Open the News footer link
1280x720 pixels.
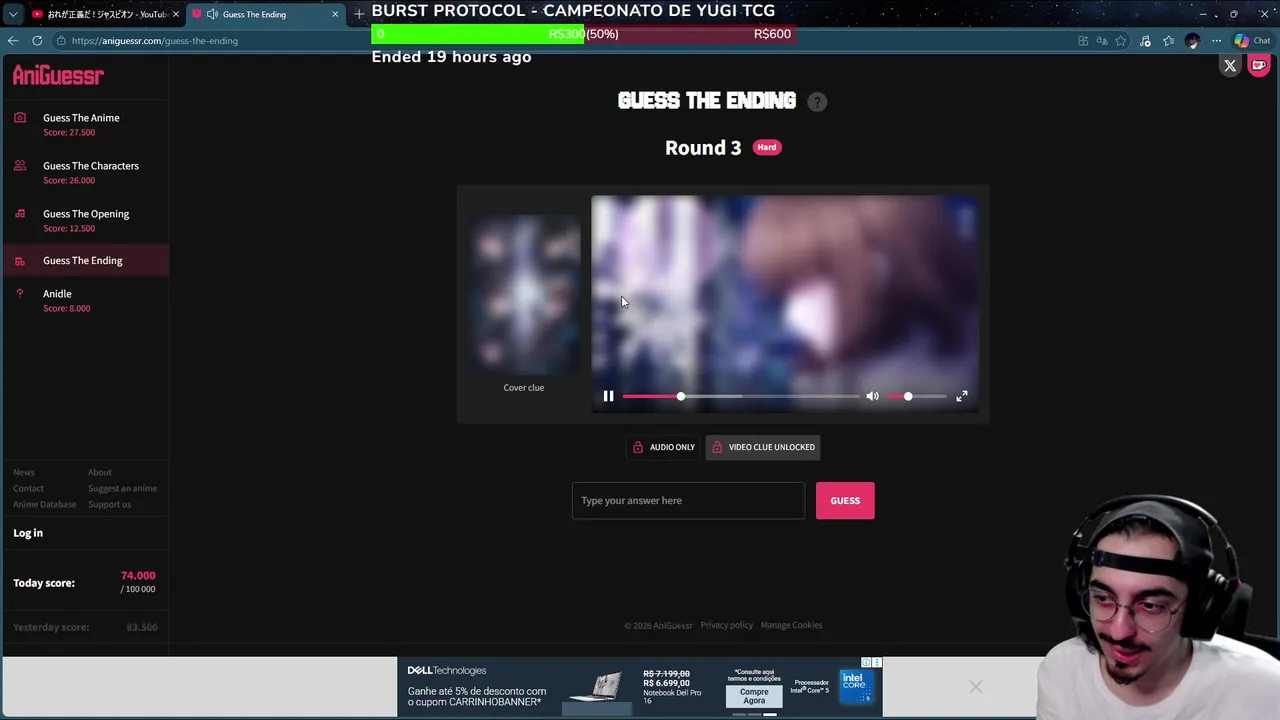24,473
